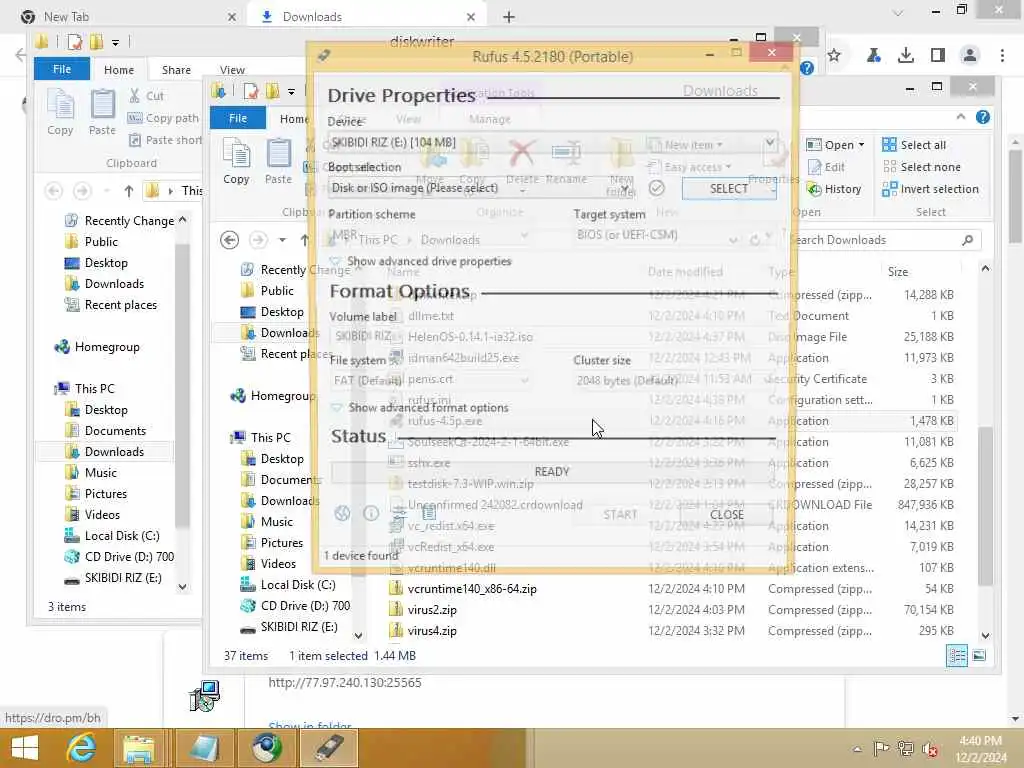Open Rufus Boot selection dropdown

[625, 188]
